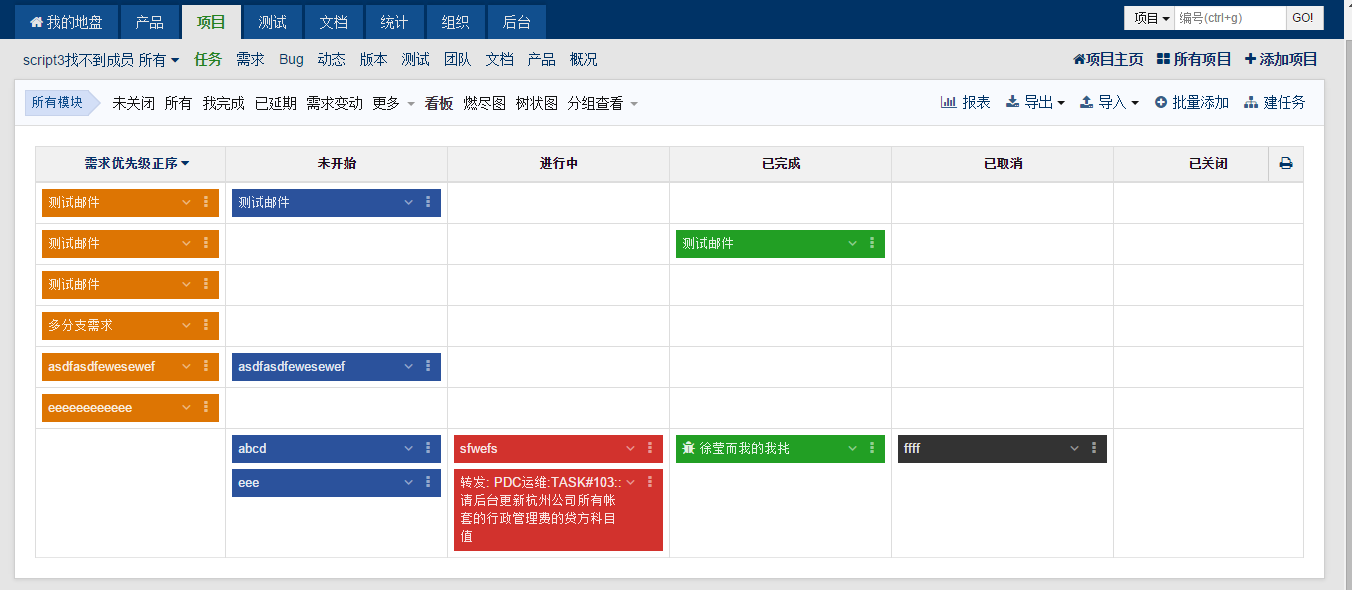The image size is (1352, 590).
Task: Click the 批量添加 plus icon
Action: (1161, 102)
